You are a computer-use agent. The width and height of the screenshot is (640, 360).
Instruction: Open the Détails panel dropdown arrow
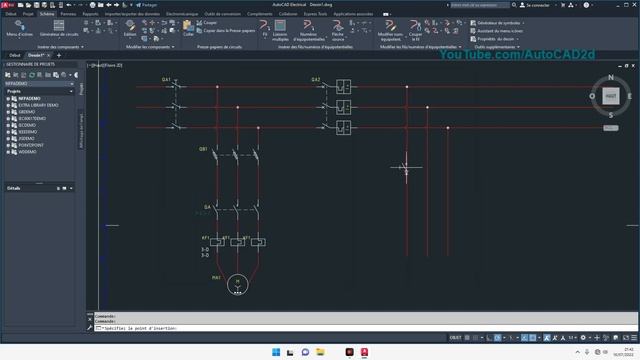[71, 189]
